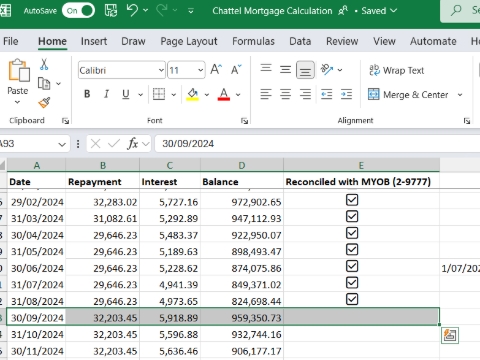Toggle Bold formatting
Image resolution: width=480 pixels, height=360 pixels.
87,94
